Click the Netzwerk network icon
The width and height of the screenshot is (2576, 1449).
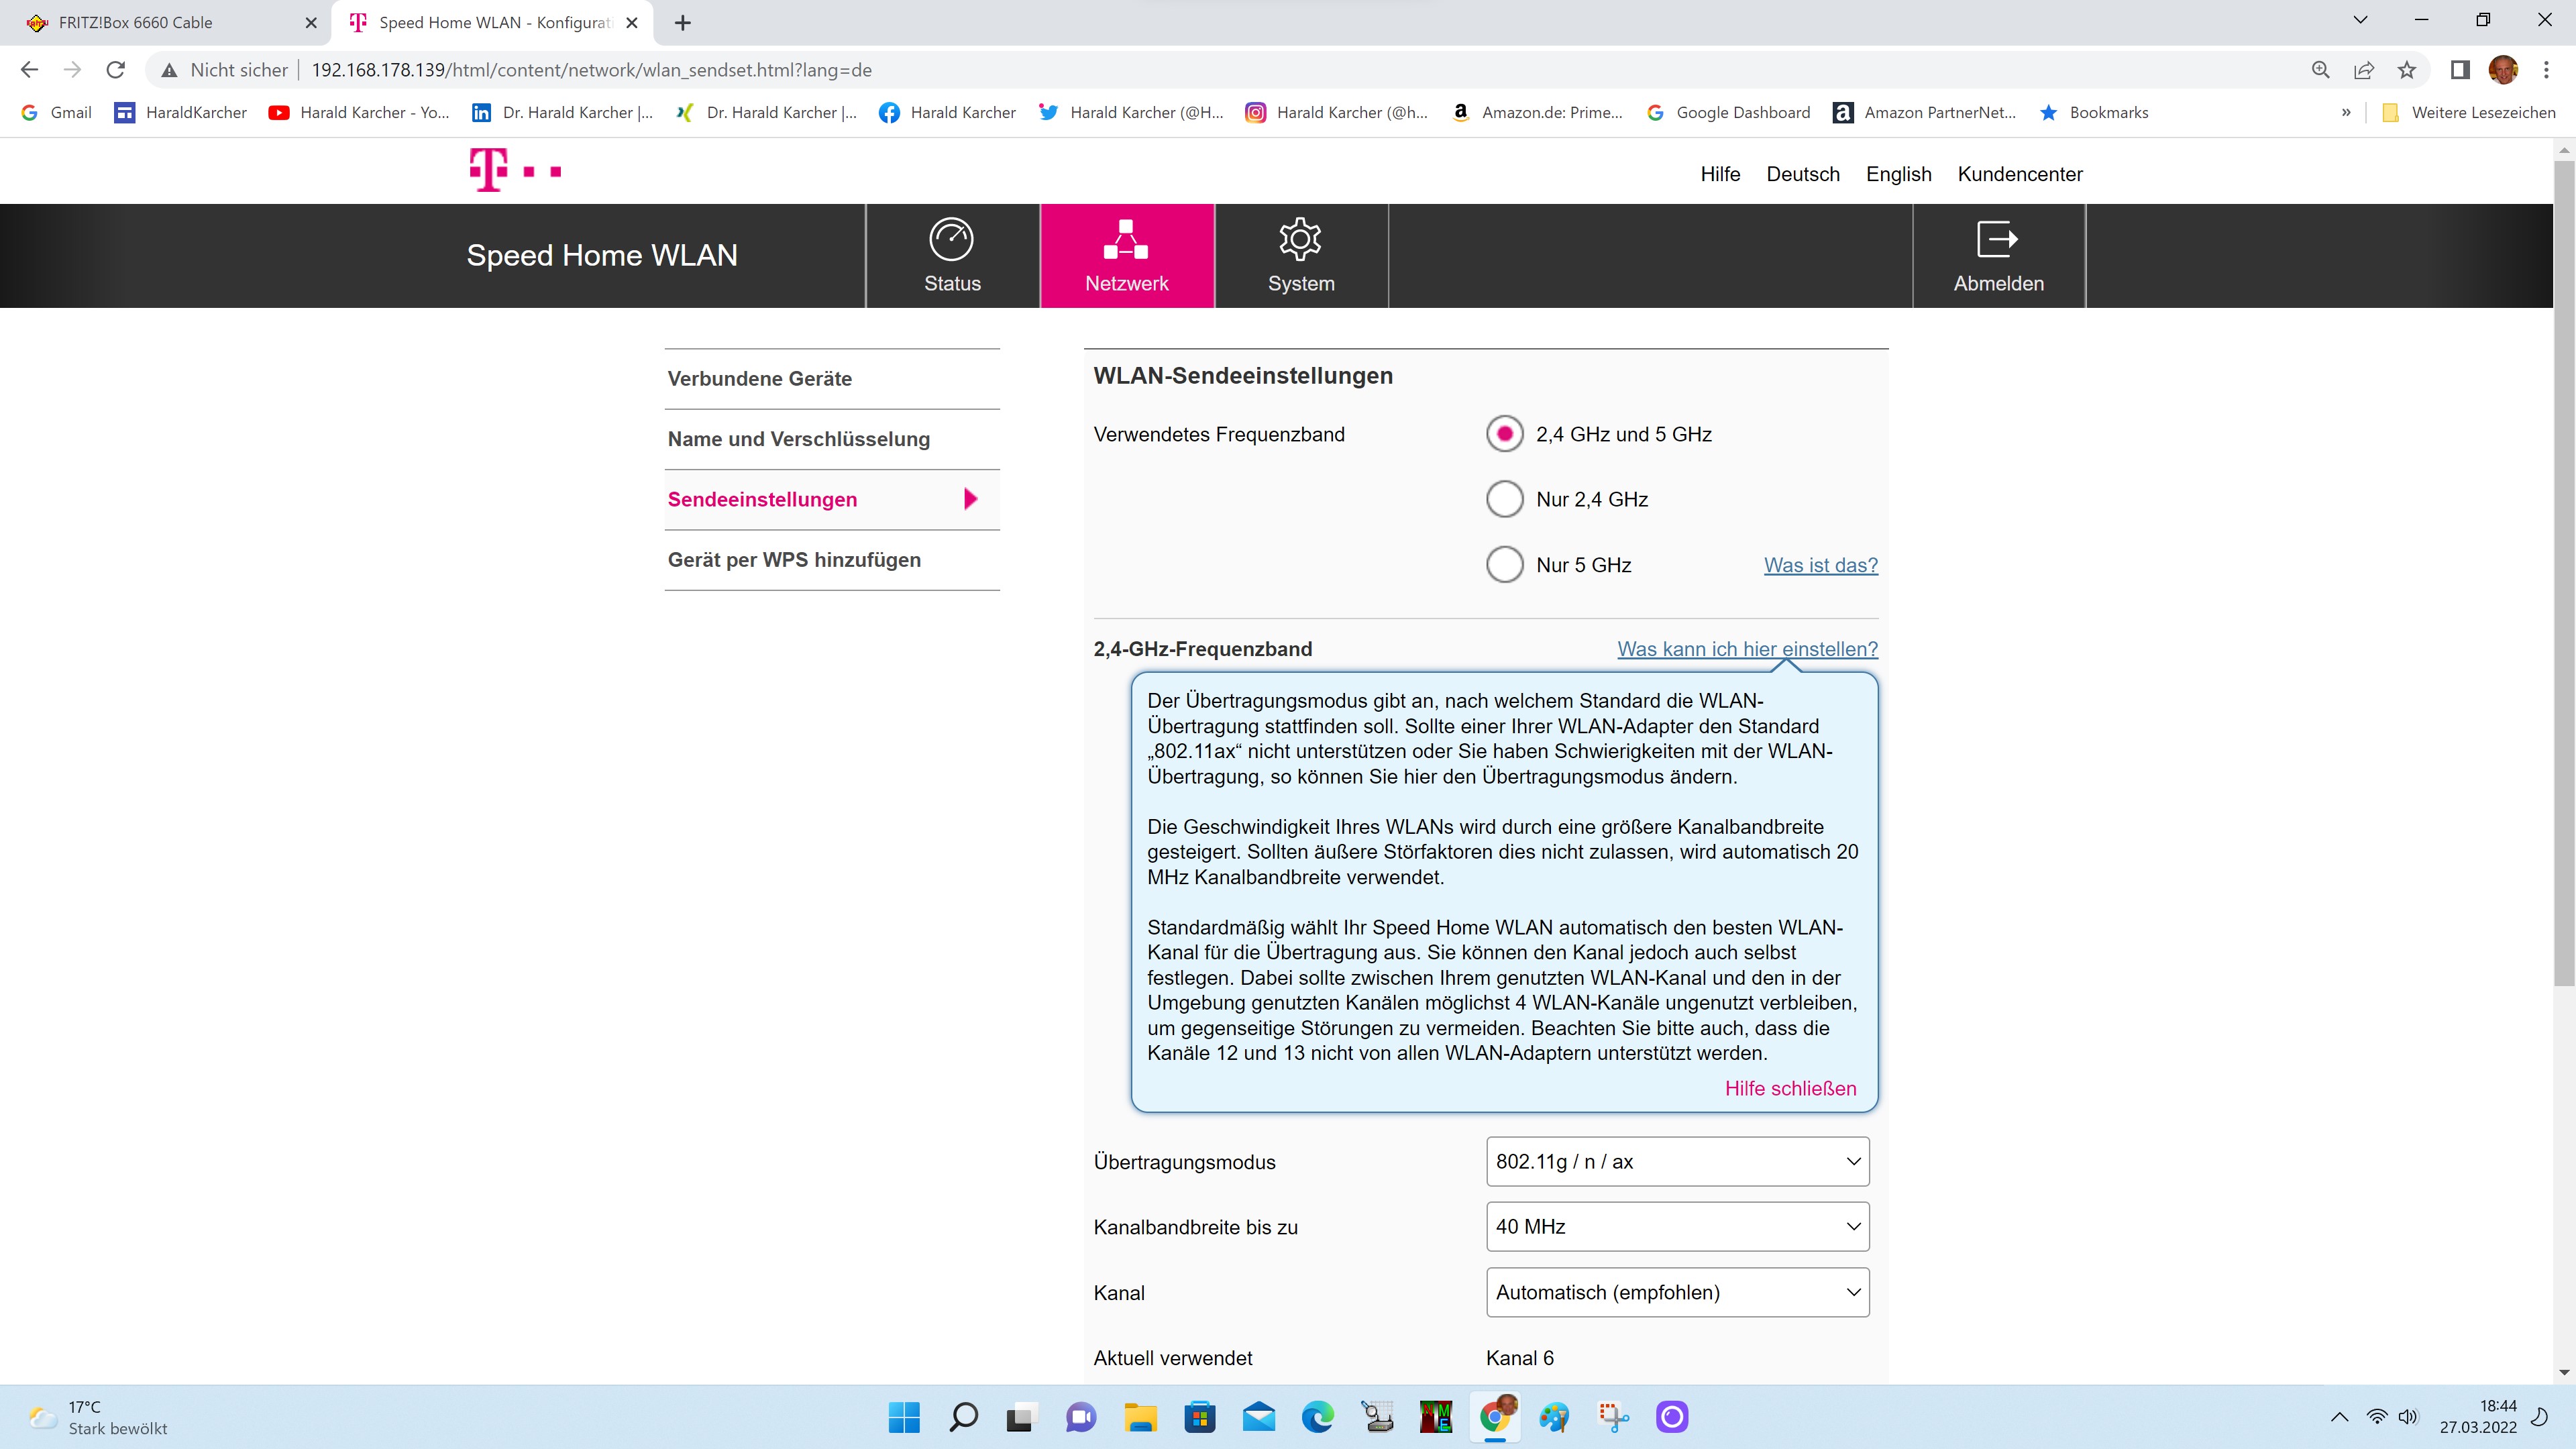1126,240
